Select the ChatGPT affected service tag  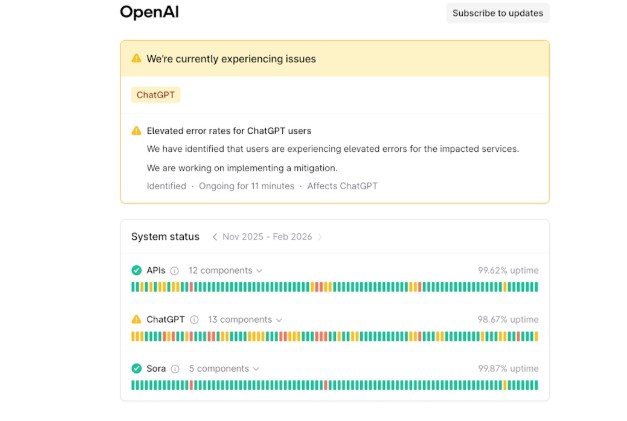[x=155, y=95]
